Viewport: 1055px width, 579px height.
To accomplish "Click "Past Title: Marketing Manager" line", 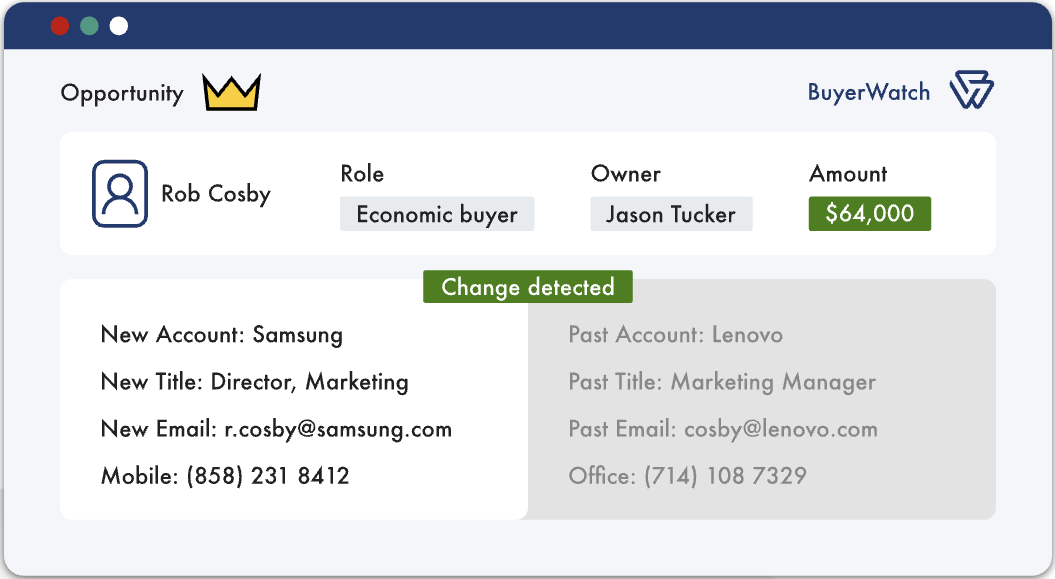I will pos(722,382).
